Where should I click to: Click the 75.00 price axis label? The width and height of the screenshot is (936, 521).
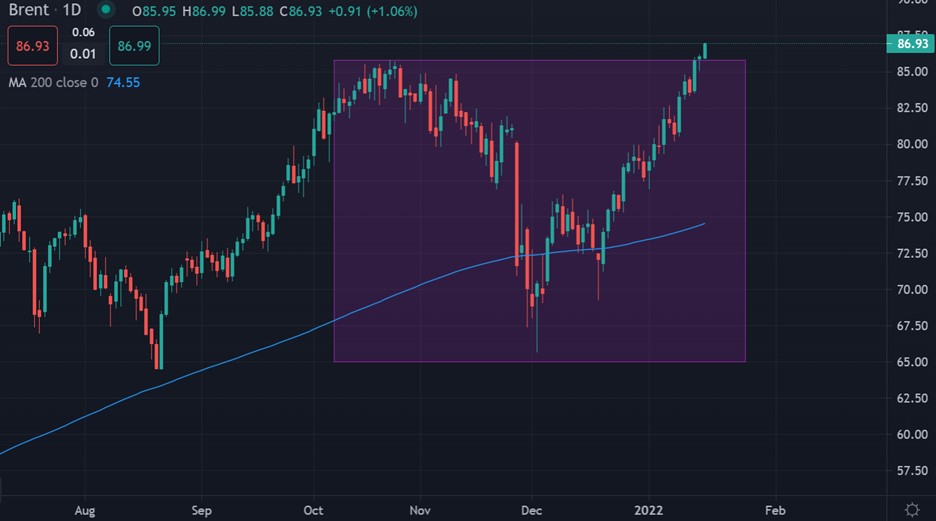click(912, 217)
